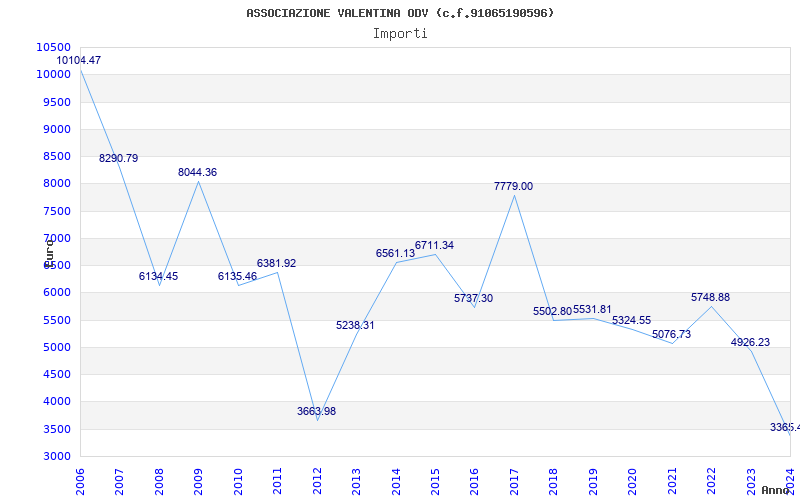Select the data label 10104.47

tap(79, 60)
